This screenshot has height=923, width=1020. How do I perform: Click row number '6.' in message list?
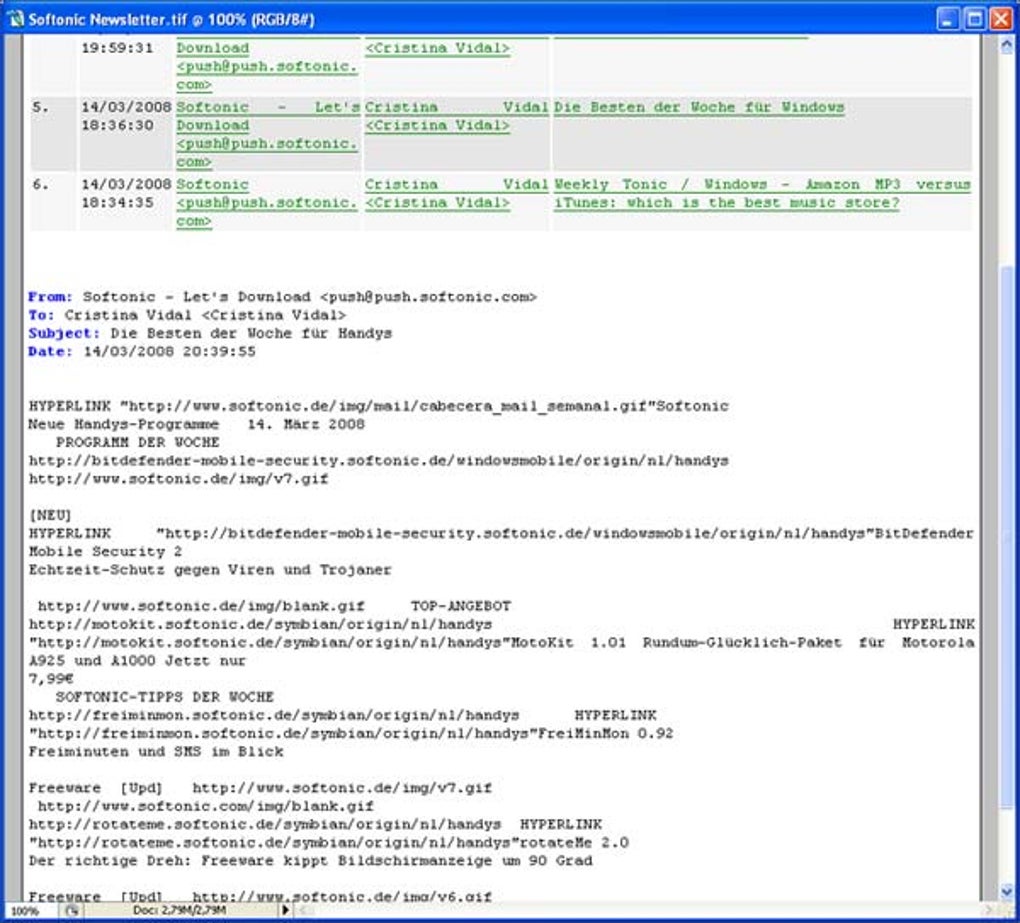pyautogui.click(x=40, y=185)
